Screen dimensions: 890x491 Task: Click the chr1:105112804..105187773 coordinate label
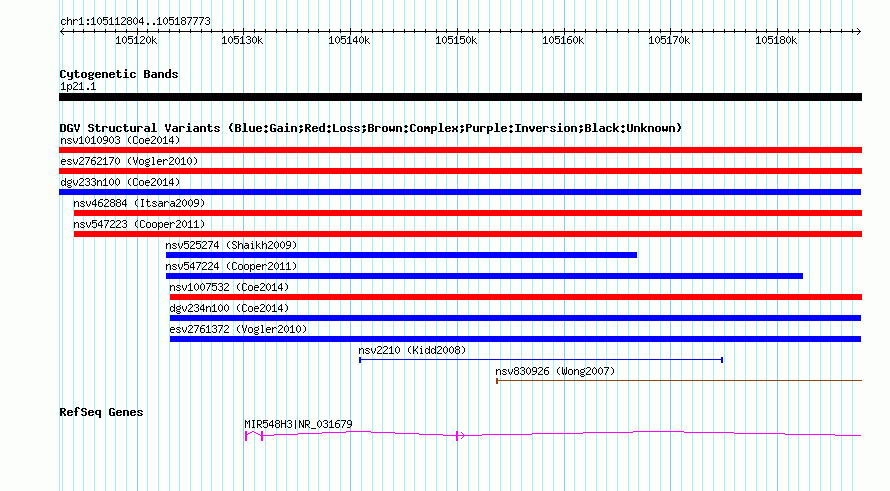(x=135, y=21)
